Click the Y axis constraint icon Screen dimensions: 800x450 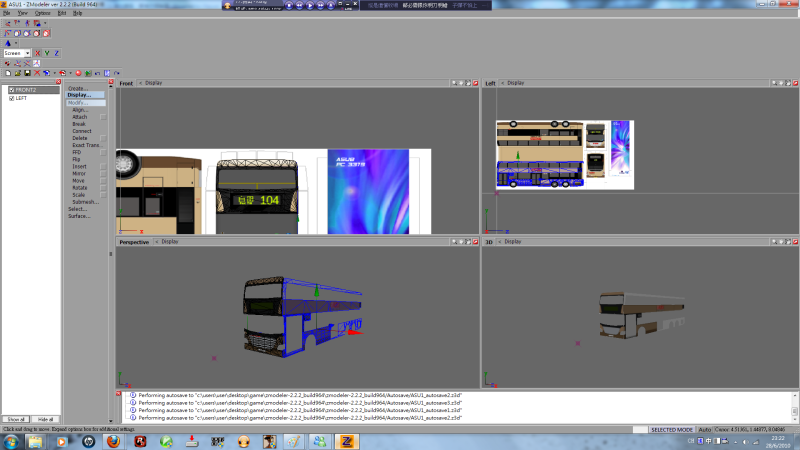click(x=47, y=53)
